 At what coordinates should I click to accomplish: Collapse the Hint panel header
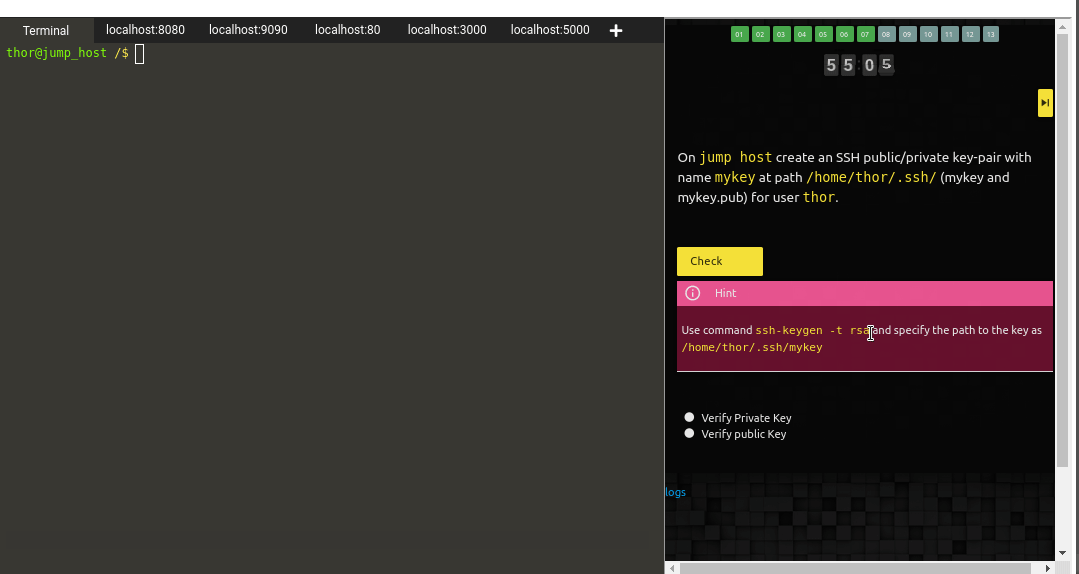coord(865,293)
